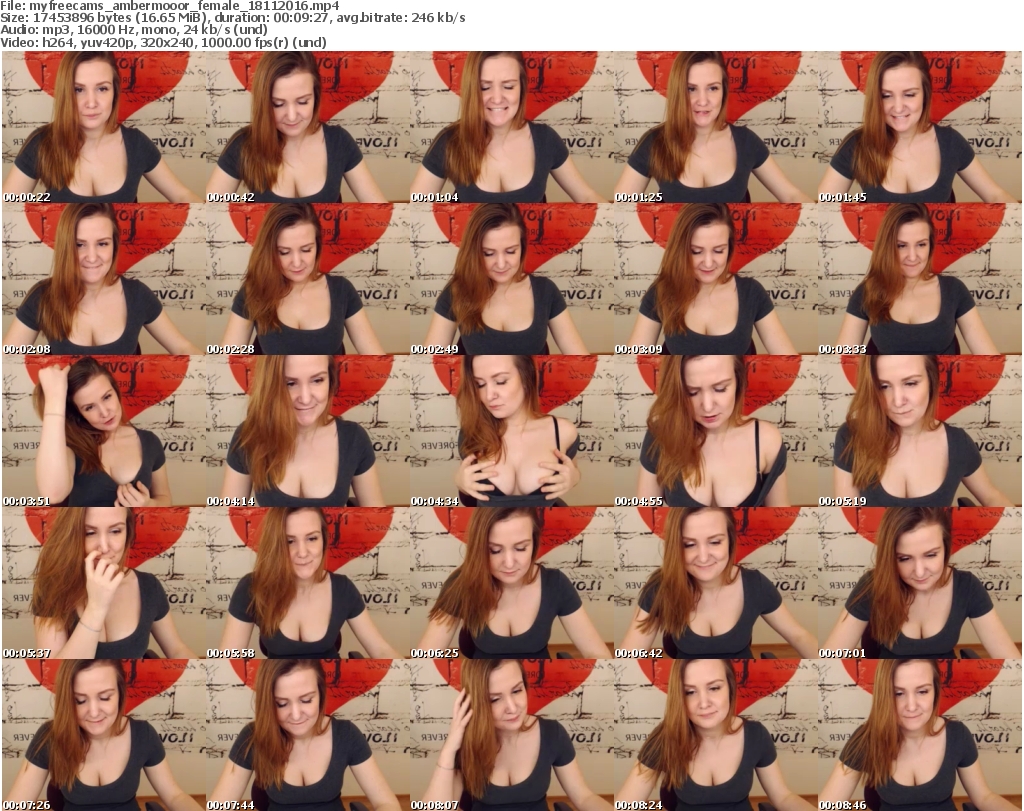Click the frame timestamped 00:07:44

(x=307, y=735)
